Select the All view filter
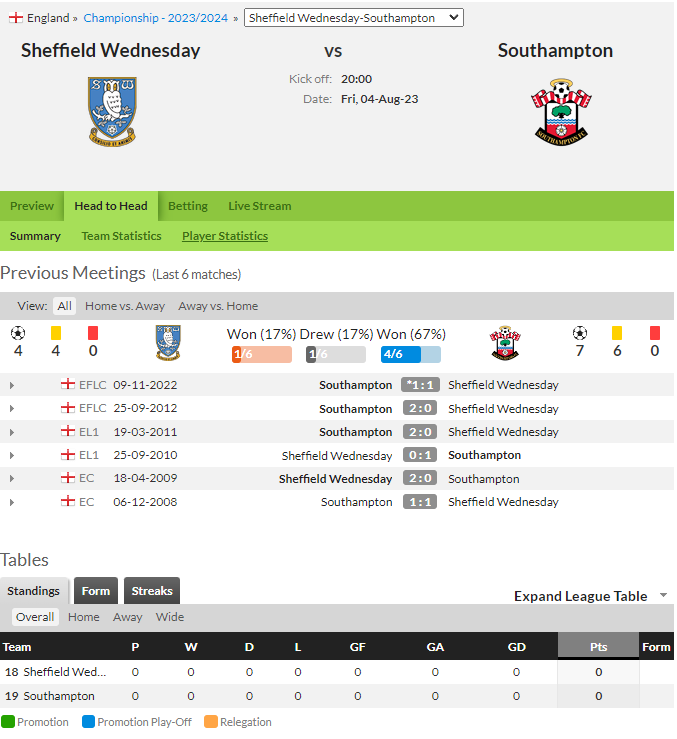This screenshot has height=739, width=677. click(65, 306)
